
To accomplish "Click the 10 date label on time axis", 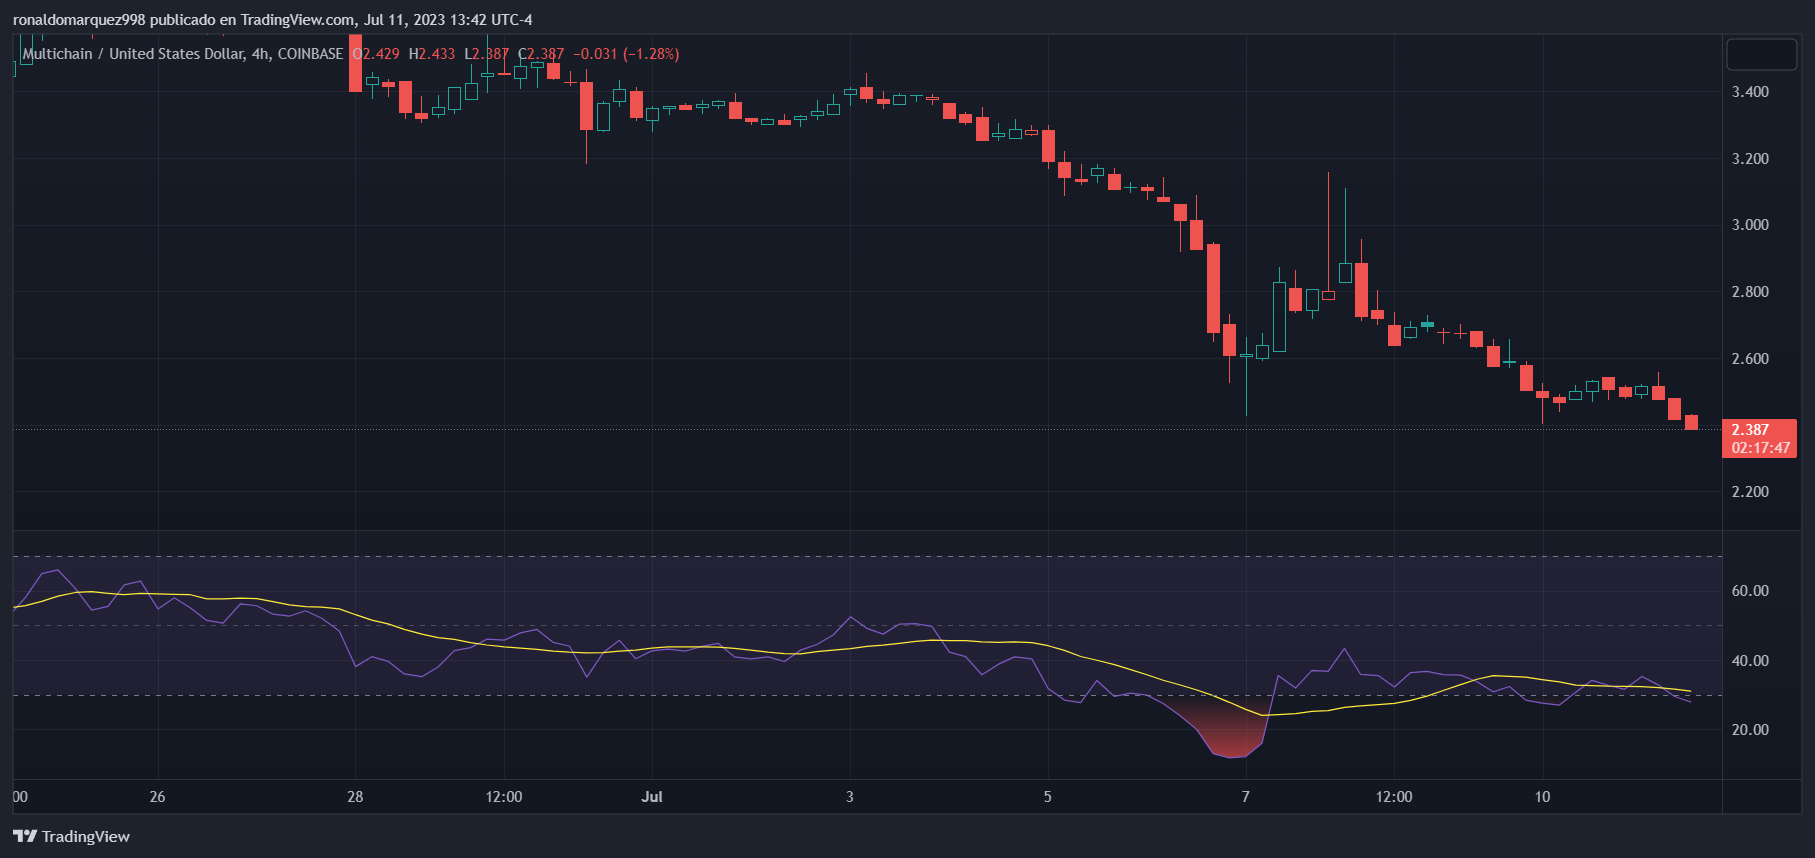I will (1543, 797).
